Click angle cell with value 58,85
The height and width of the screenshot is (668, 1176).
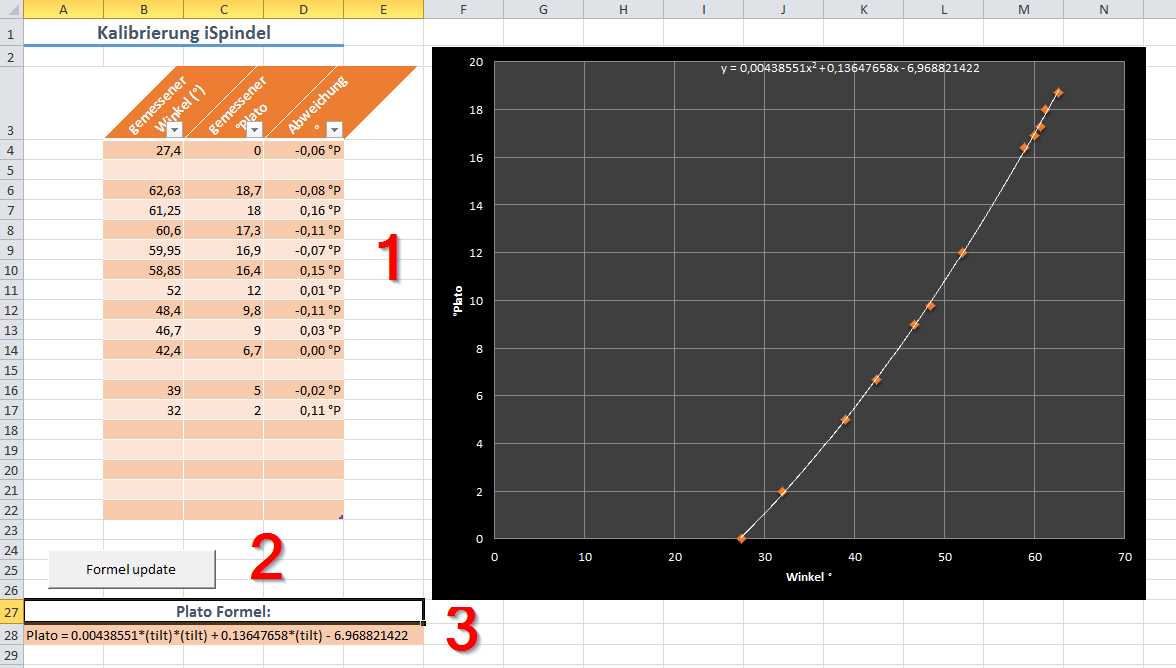(143, 270)
